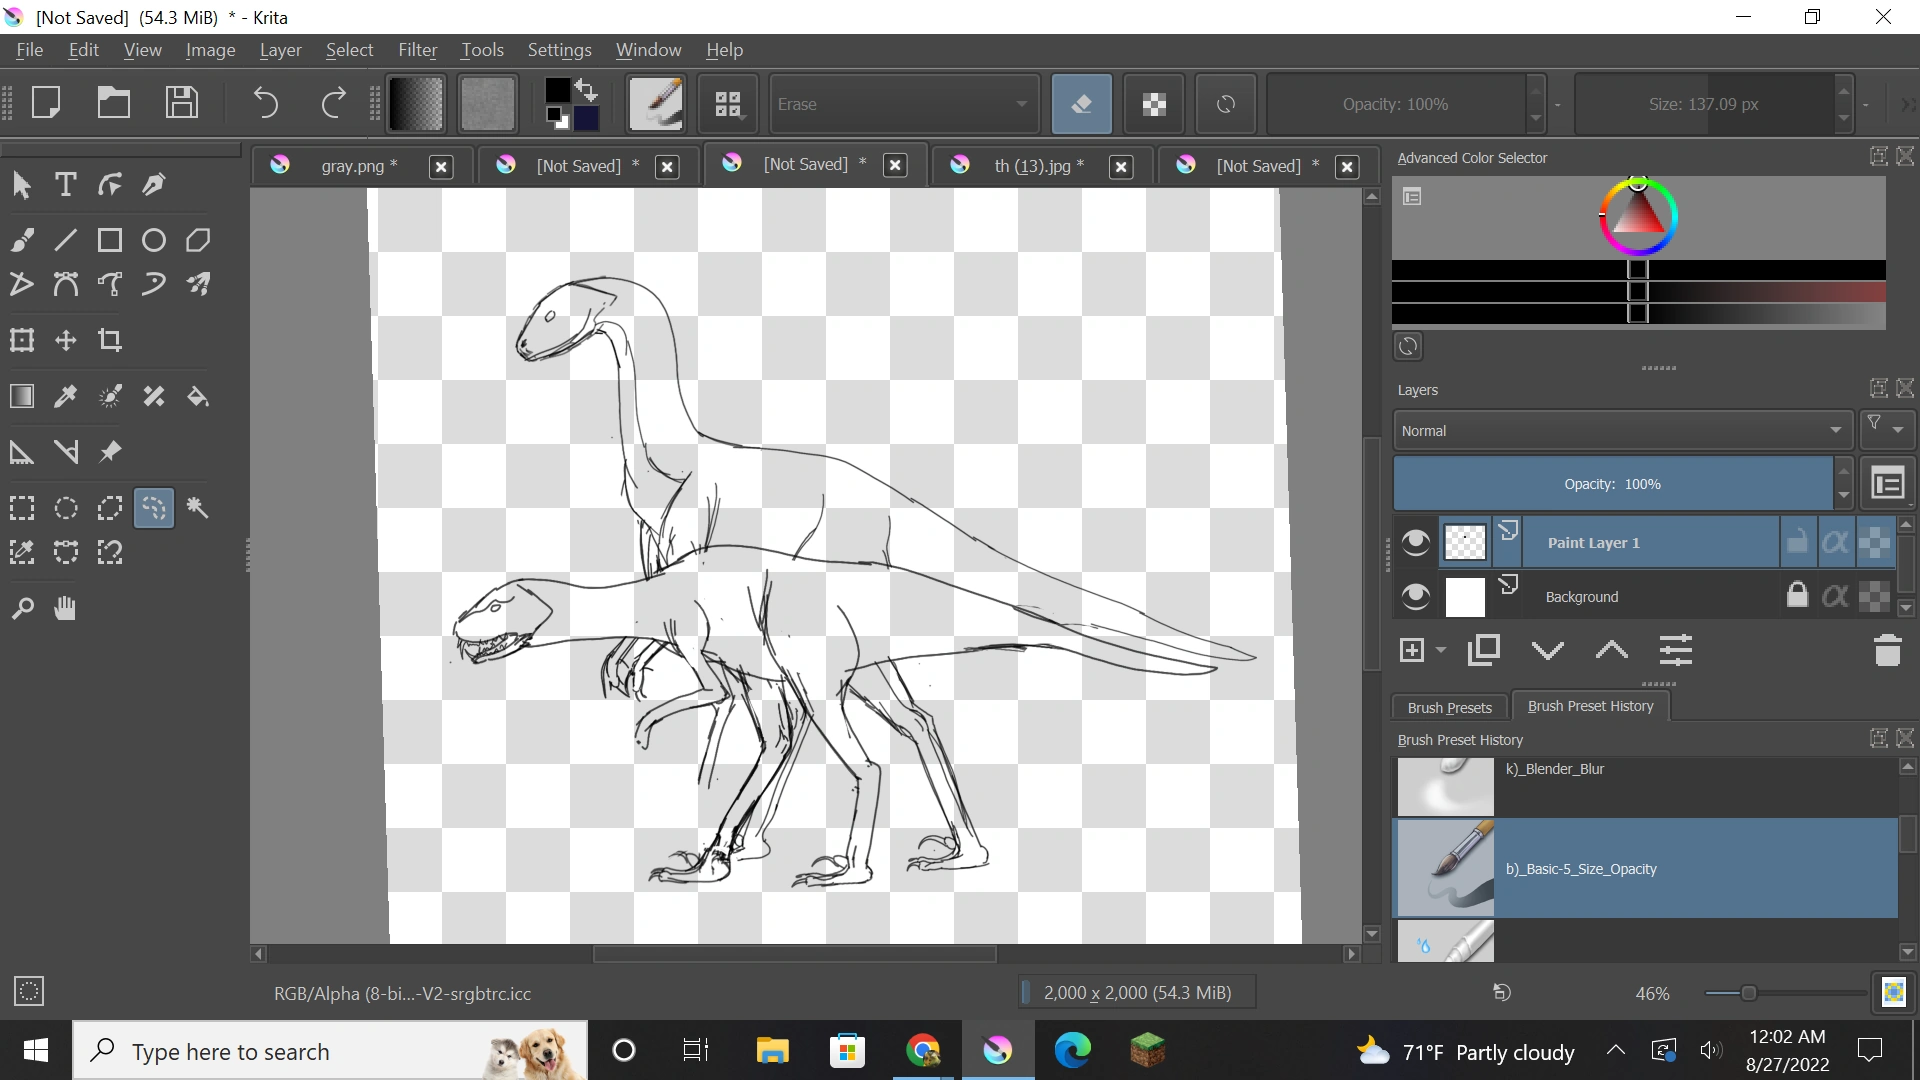Open the Erase blending mode dropdown
Image resolution: width=1920 pixels, height=1080 pixels.
point(902,104)
